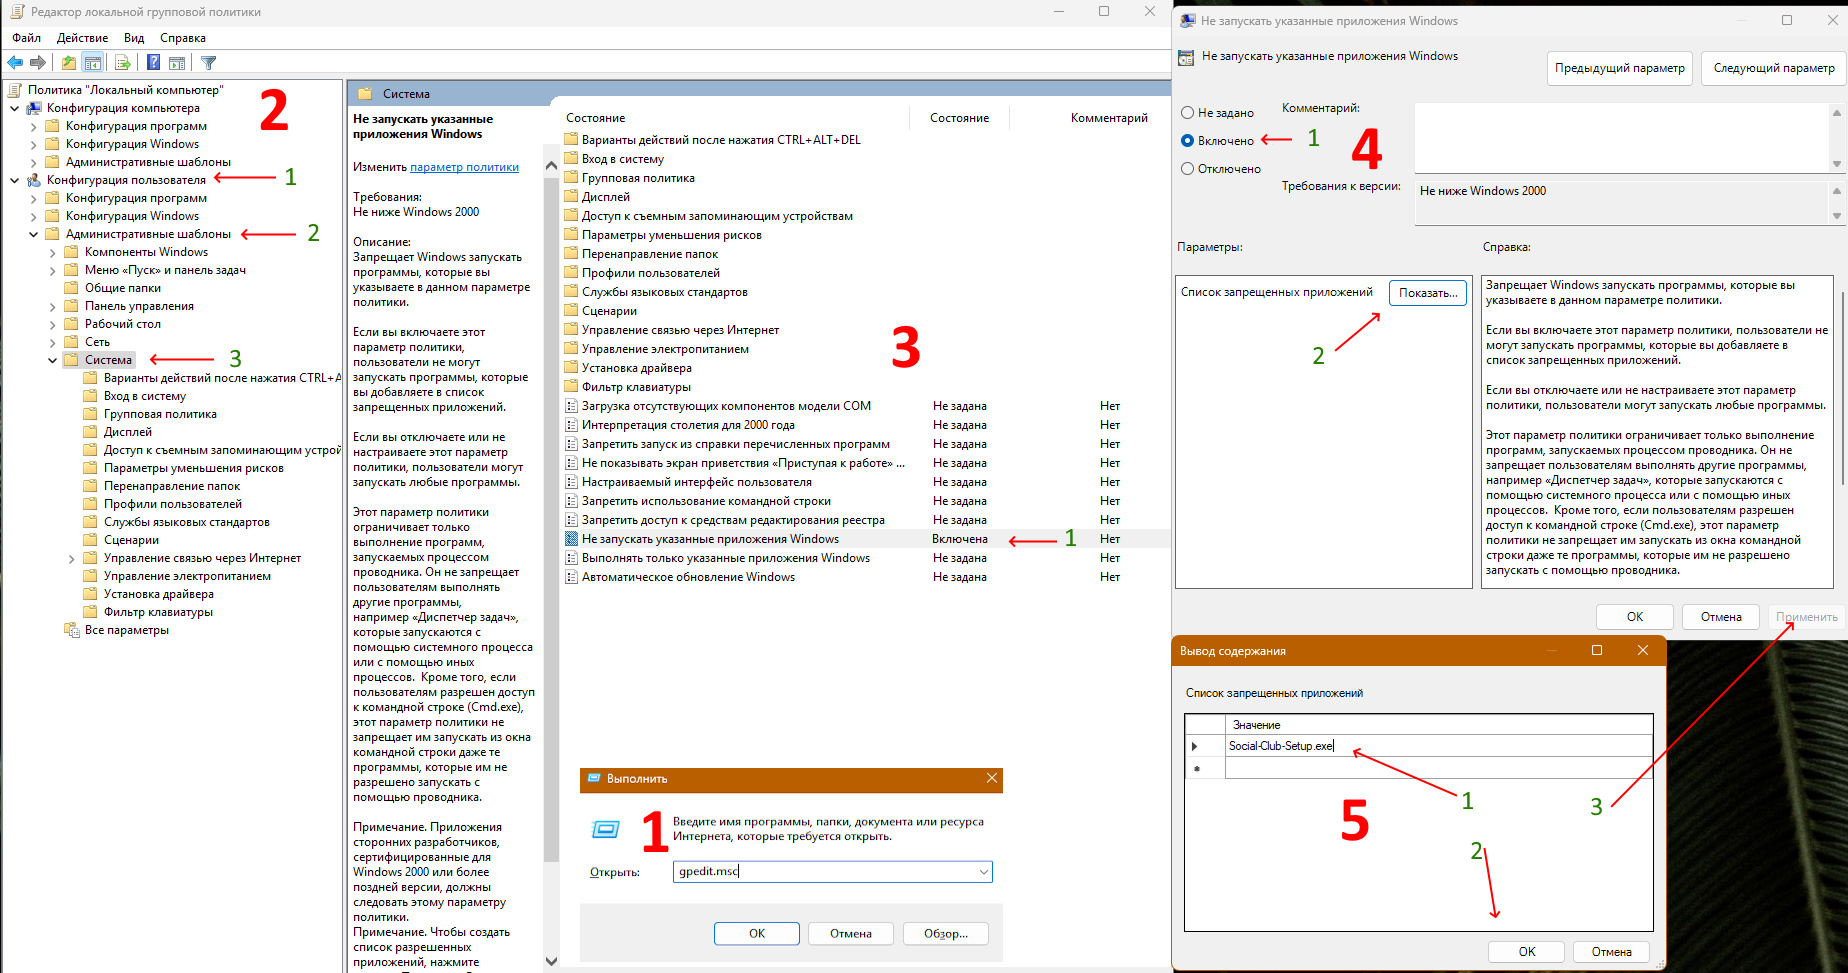Screen dimensions: 1848x973
Task: Expand Компоненты Windows in the tree
Action: (x=53, y=252)
